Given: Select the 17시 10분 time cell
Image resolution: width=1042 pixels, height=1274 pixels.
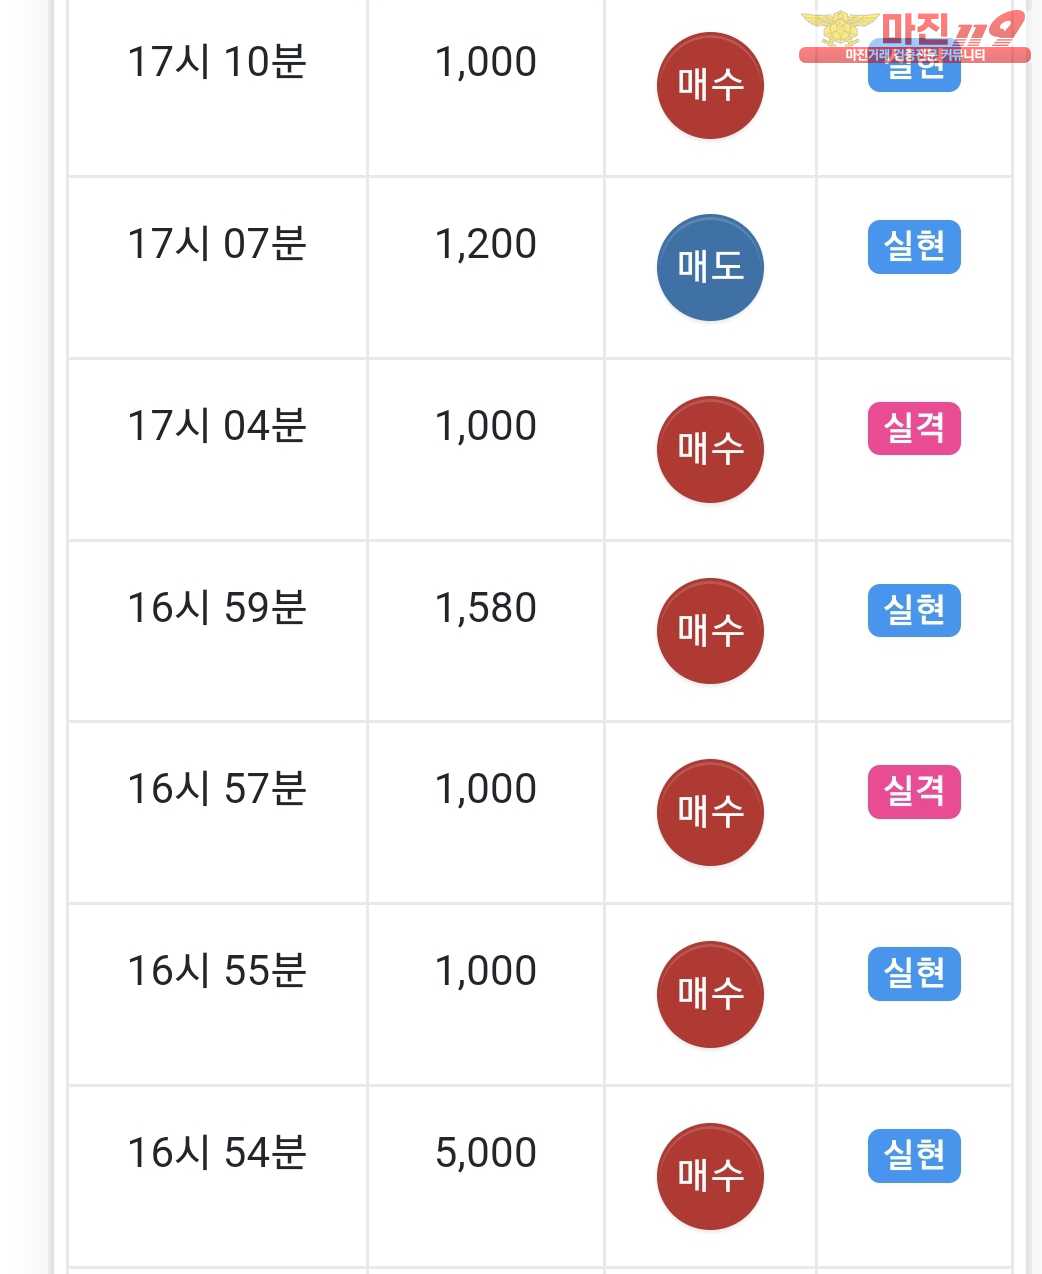Looking at the screenshot, I should coord(217,87).
